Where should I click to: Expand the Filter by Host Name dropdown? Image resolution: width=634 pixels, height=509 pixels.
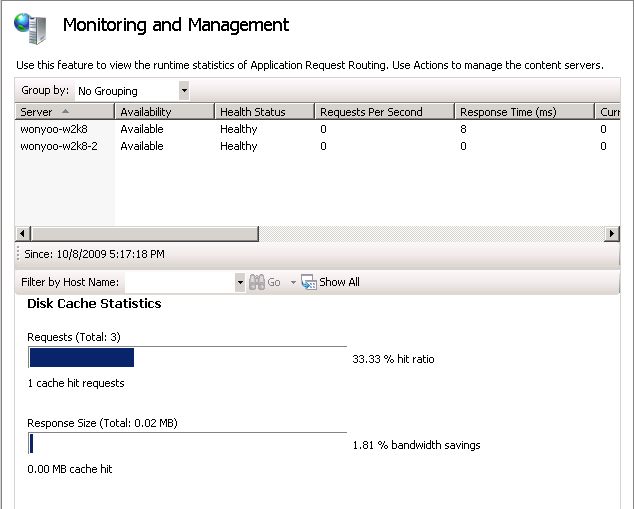point(240,283)
